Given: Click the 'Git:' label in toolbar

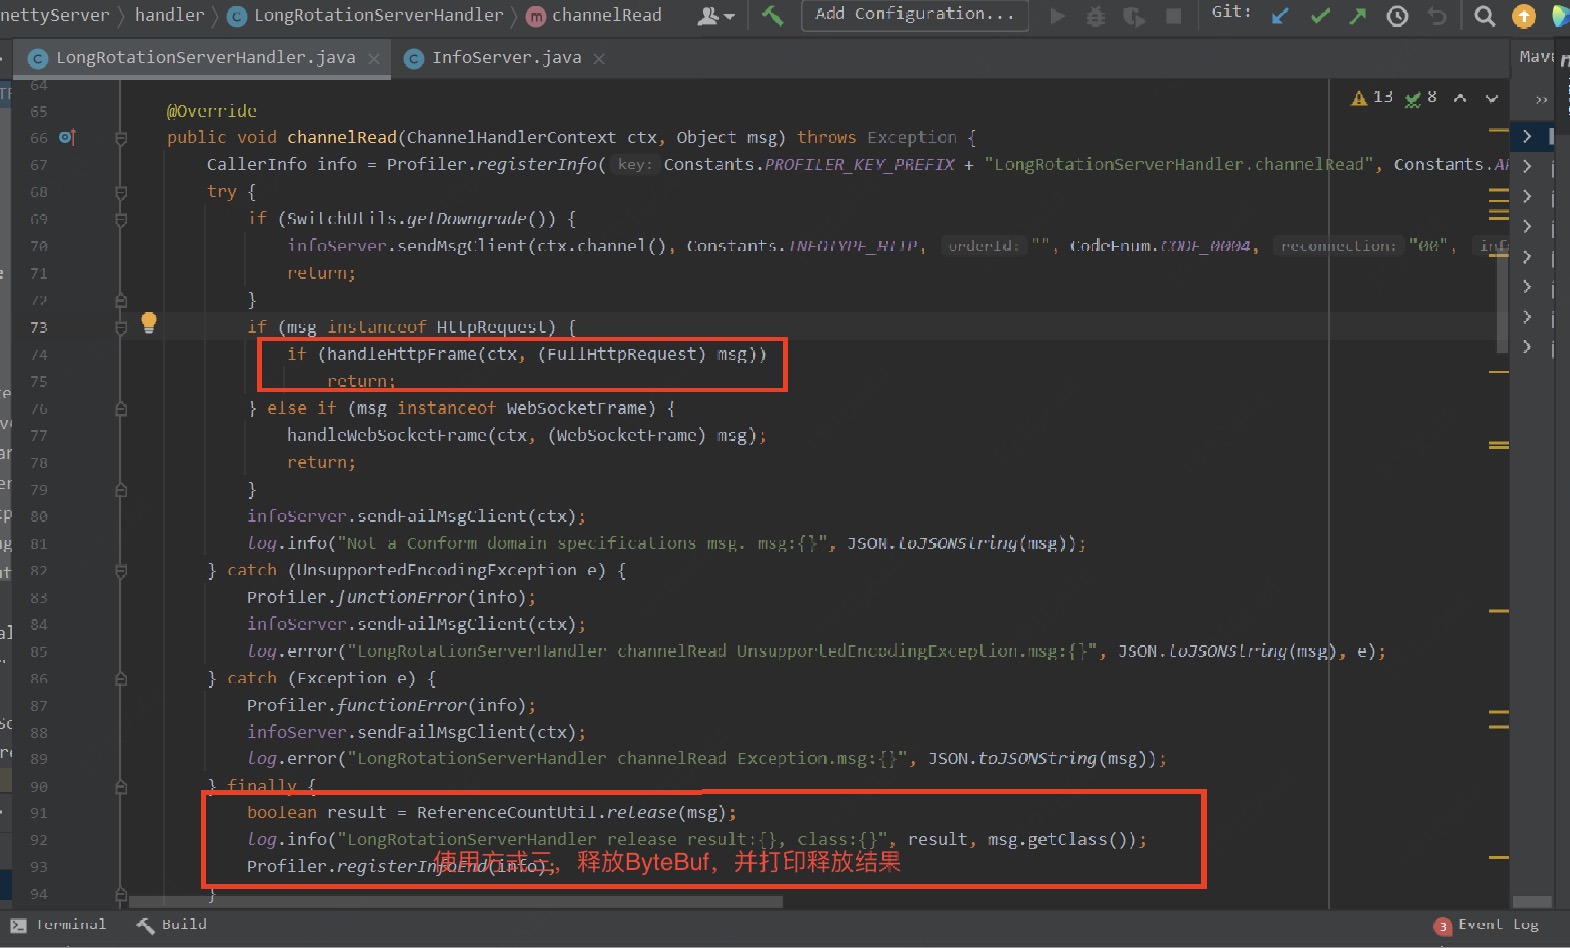Looking at the screenshot, I should click(x=1231, y=12).
